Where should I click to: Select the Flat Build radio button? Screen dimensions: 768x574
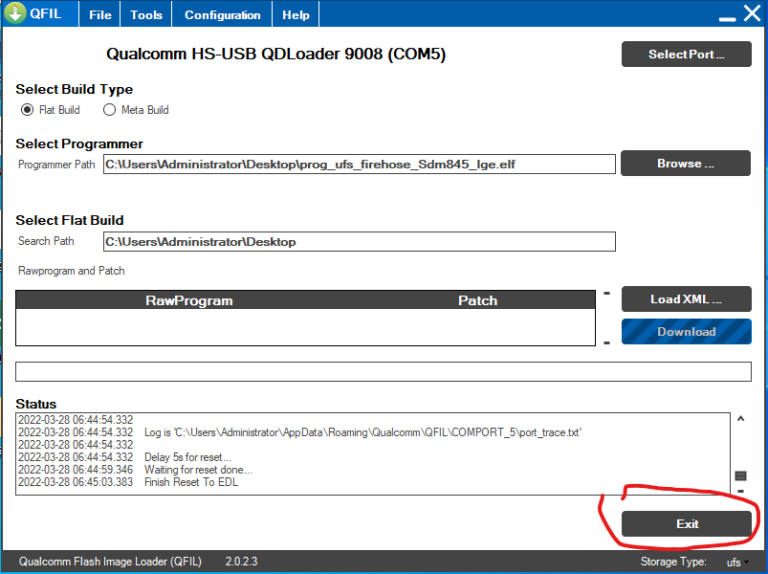pyautogui.click(x=27, y=110)
